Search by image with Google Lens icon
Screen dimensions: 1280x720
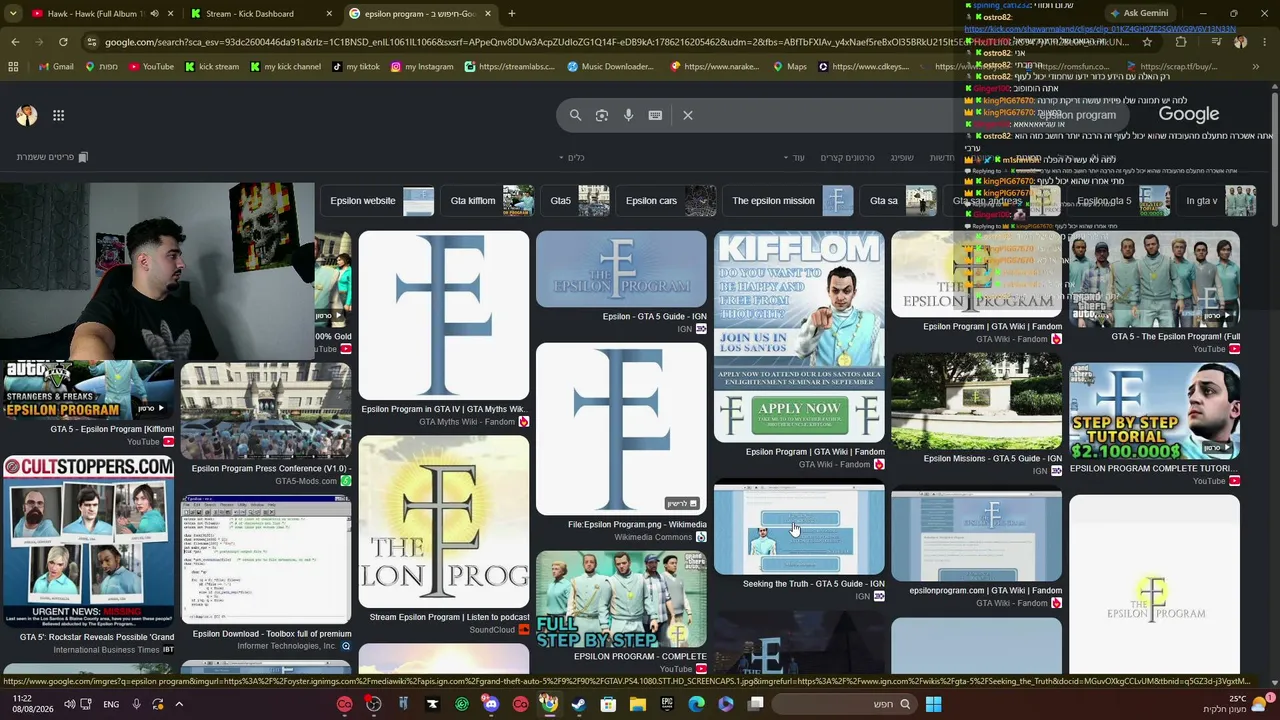point(602,115)
